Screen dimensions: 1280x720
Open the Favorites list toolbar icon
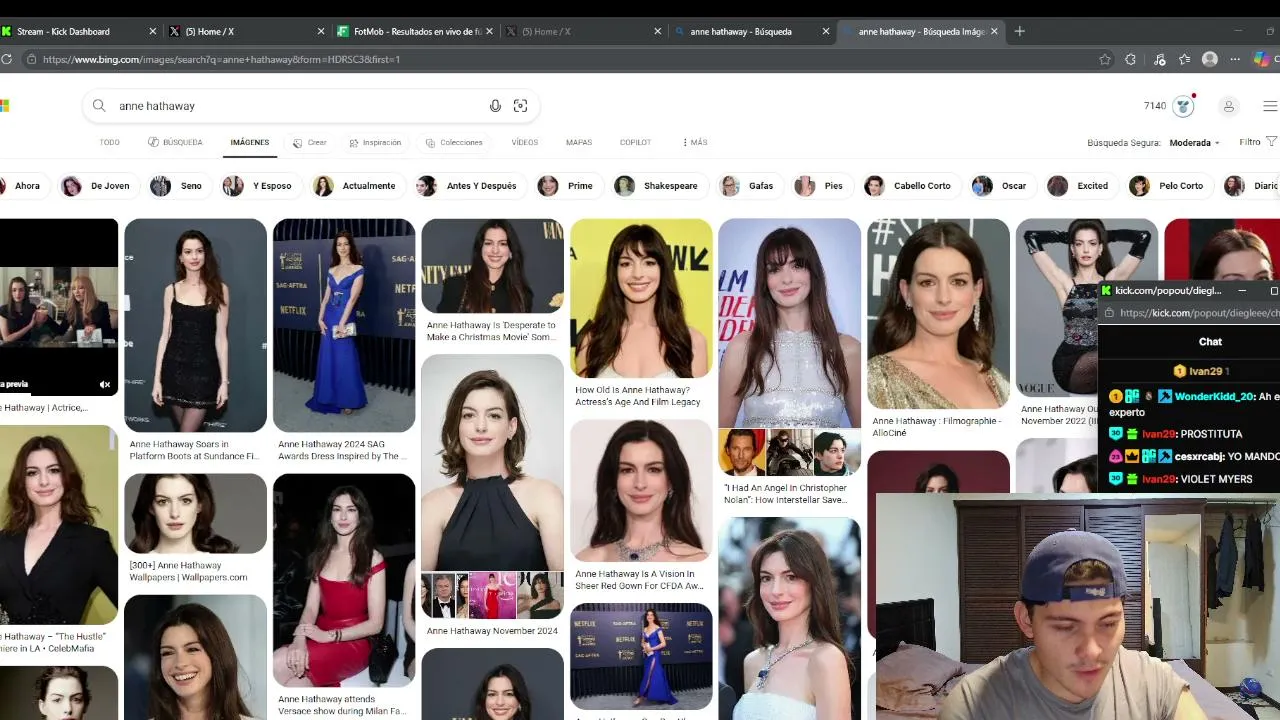click(x=1185, y=59)
